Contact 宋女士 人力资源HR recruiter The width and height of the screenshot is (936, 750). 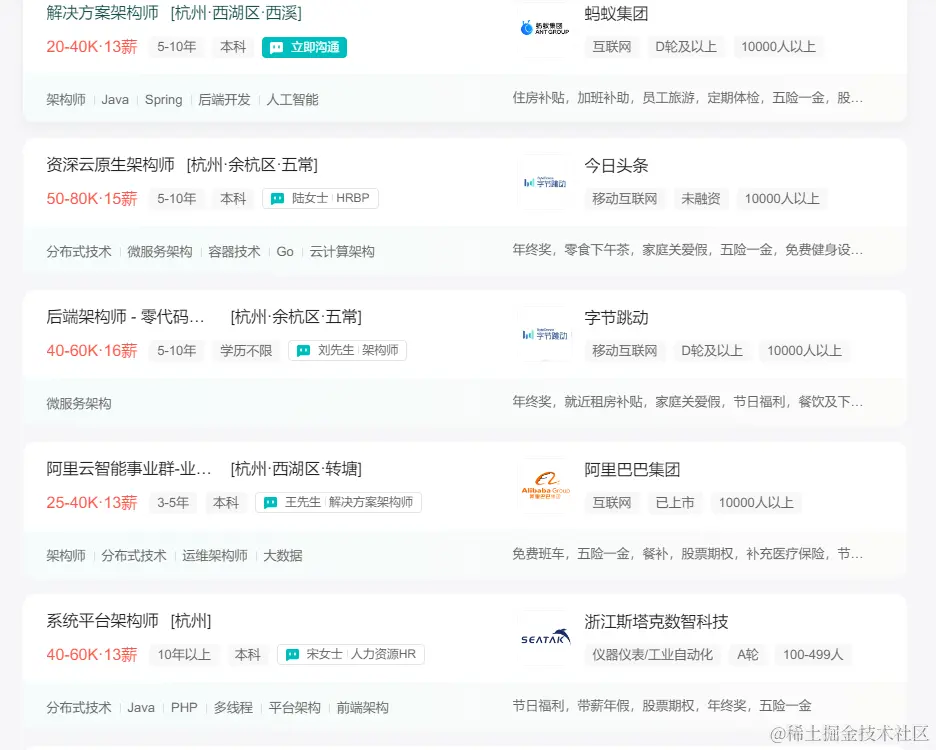(x=351, y=654)
